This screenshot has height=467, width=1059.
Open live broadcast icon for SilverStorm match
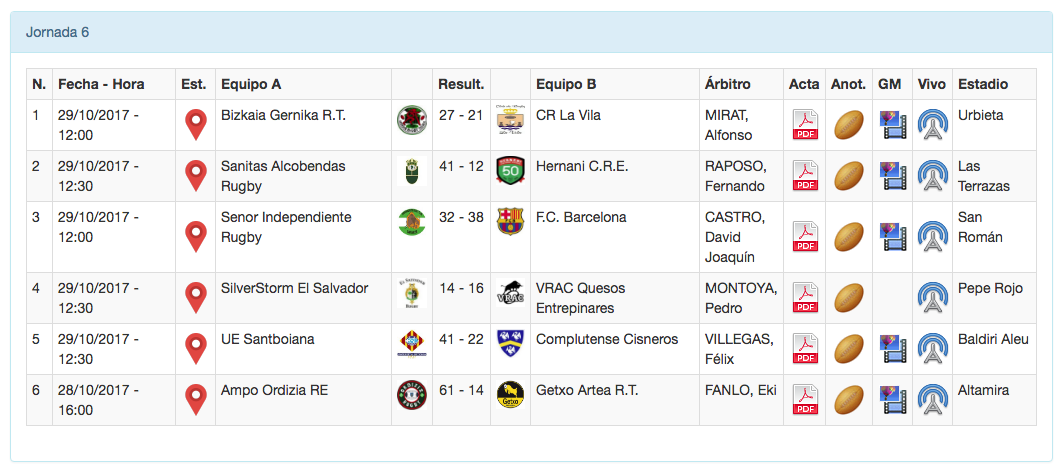[x=932, y=298]
